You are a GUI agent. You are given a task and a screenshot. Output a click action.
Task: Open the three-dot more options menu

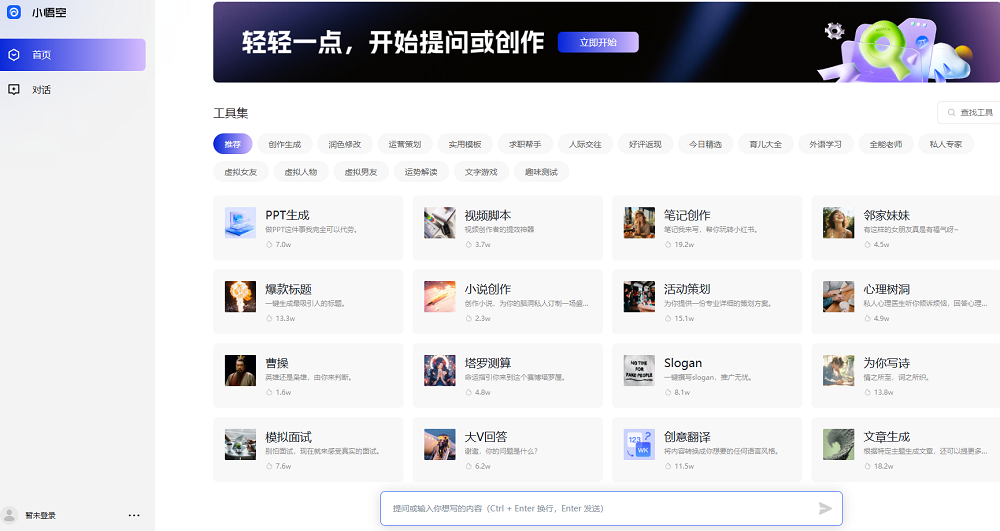click(134, 515)
